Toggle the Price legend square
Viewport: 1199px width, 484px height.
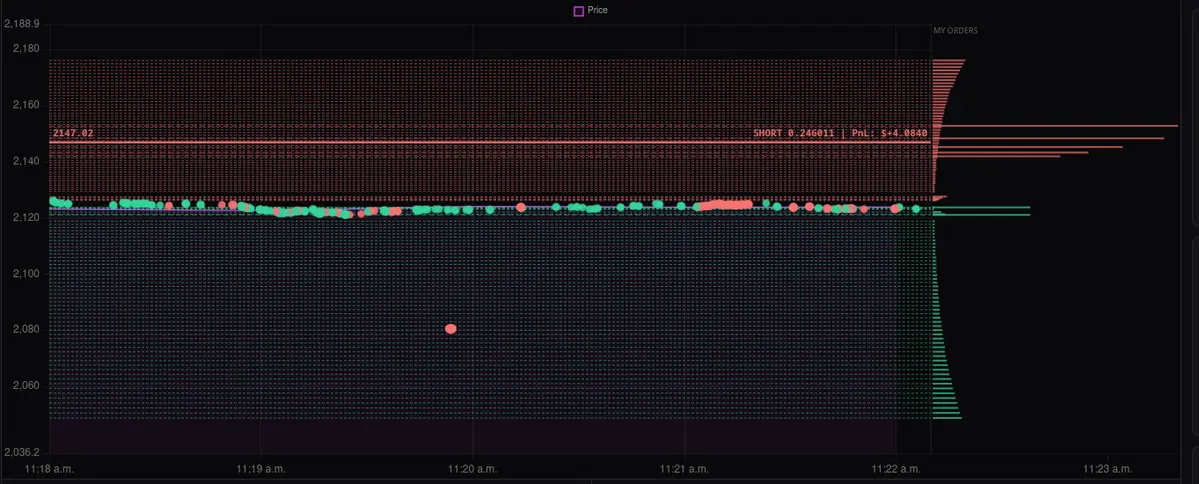579,11
